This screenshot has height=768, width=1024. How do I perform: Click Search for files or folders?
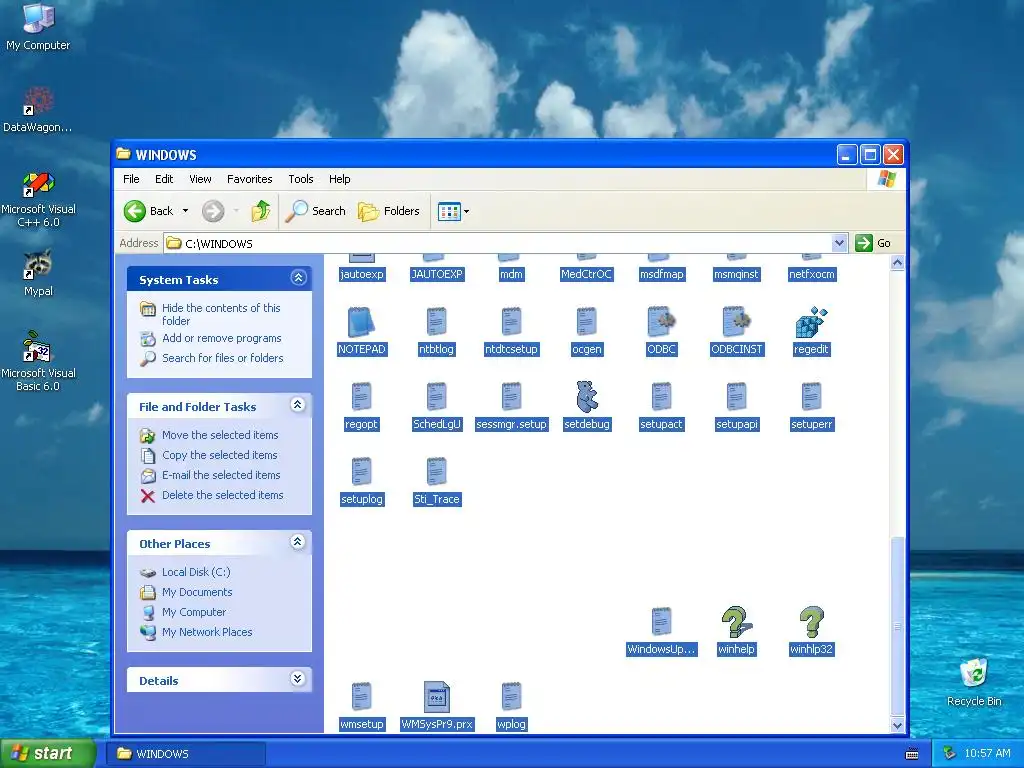[223, 358]
